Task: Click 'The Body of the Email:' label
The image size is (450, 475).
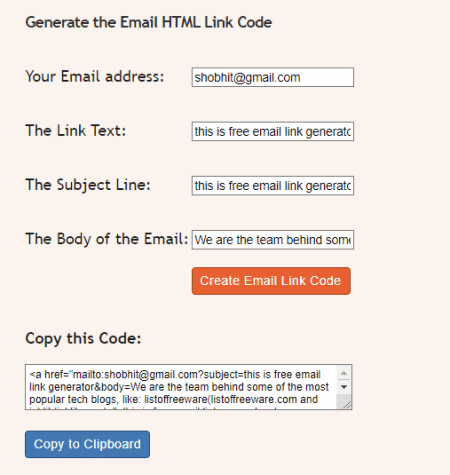Action: click(107, 239)
